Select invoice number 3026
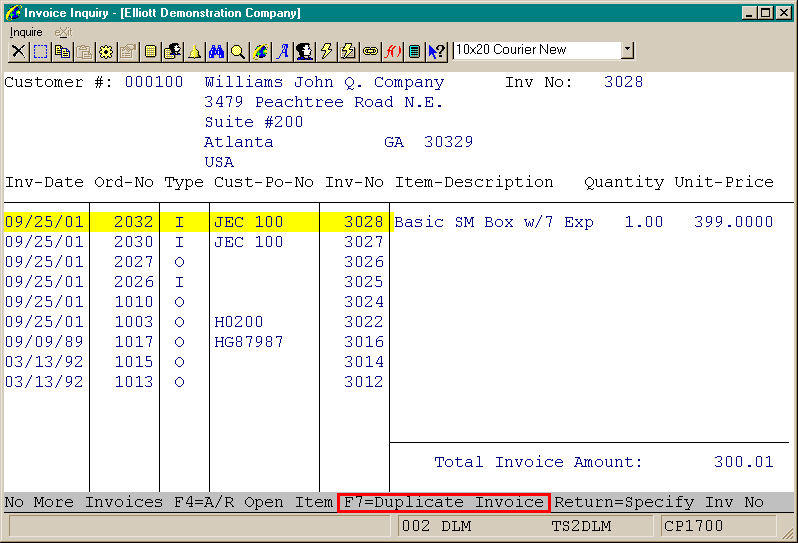The height and width of the screenshot is (543, 798). [363, 262]
